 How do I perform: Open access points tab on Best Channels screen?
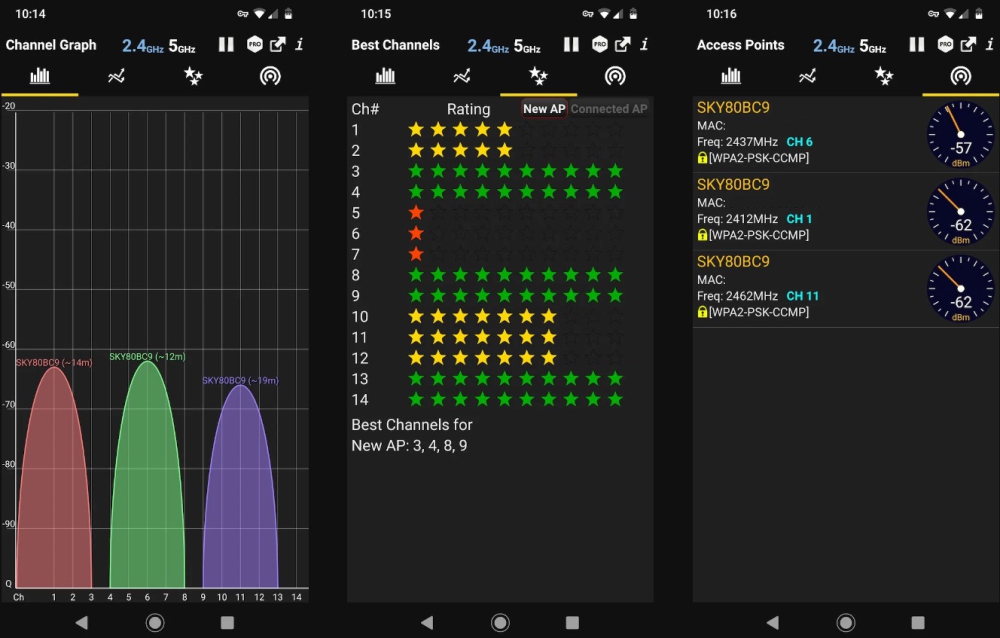click(x=615, y=76)
